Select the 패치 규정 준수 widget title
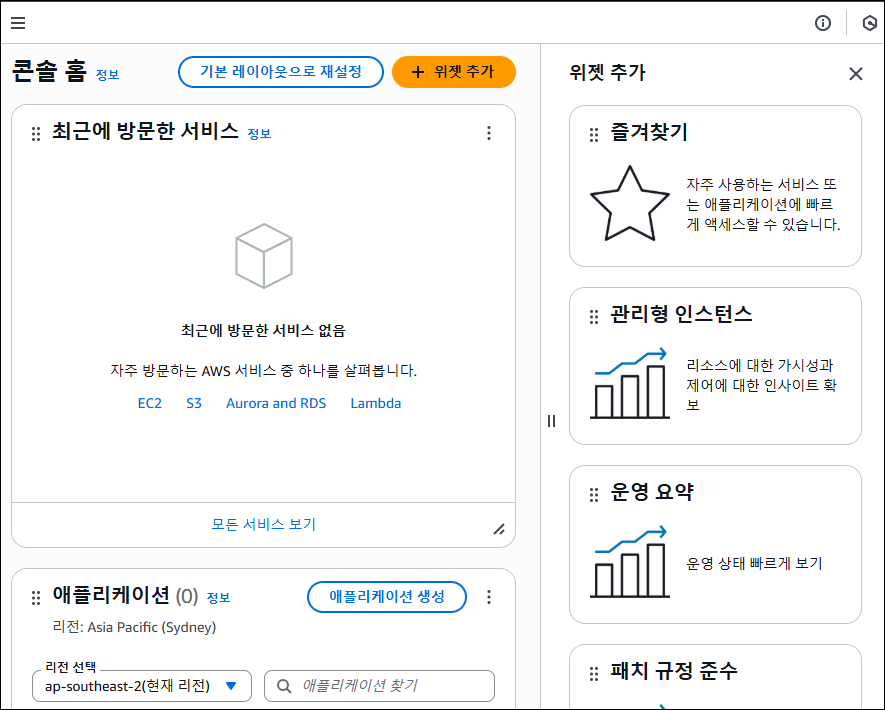 [x=674, y=671]
